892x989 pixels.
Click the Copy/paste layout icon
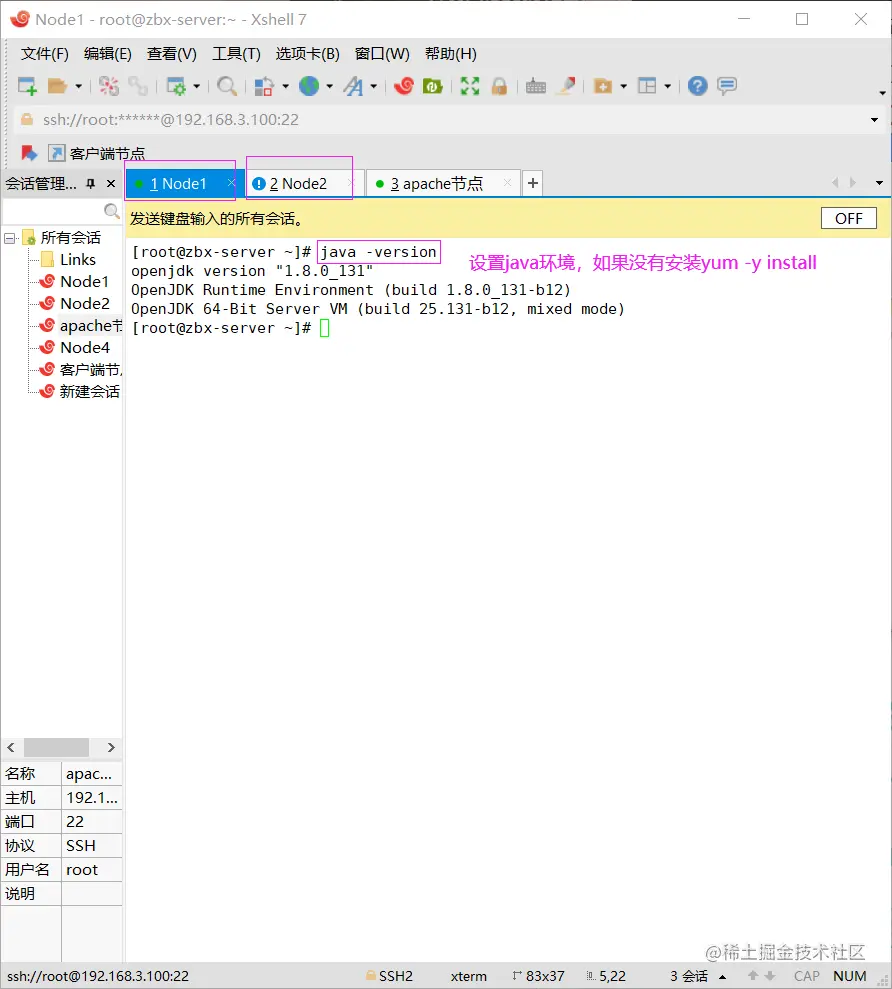tap(264, 86)
